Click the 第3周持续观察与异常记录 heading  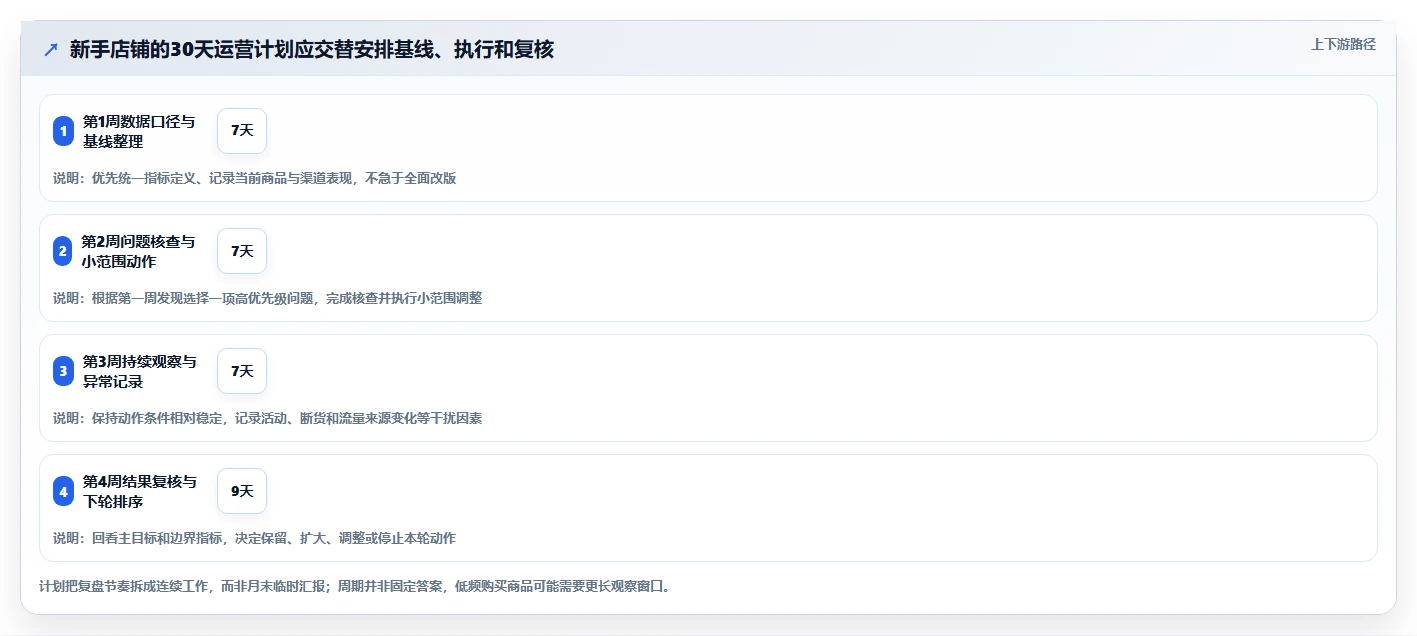pos(140,371)
